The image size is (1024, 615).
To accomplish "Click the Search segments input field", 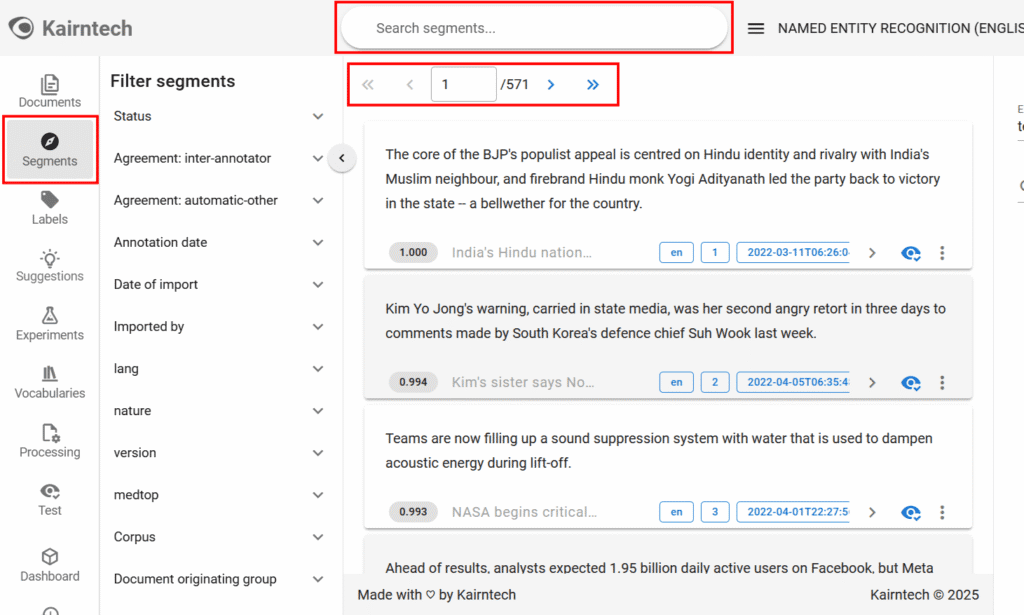I will click(x=534, y=28).
